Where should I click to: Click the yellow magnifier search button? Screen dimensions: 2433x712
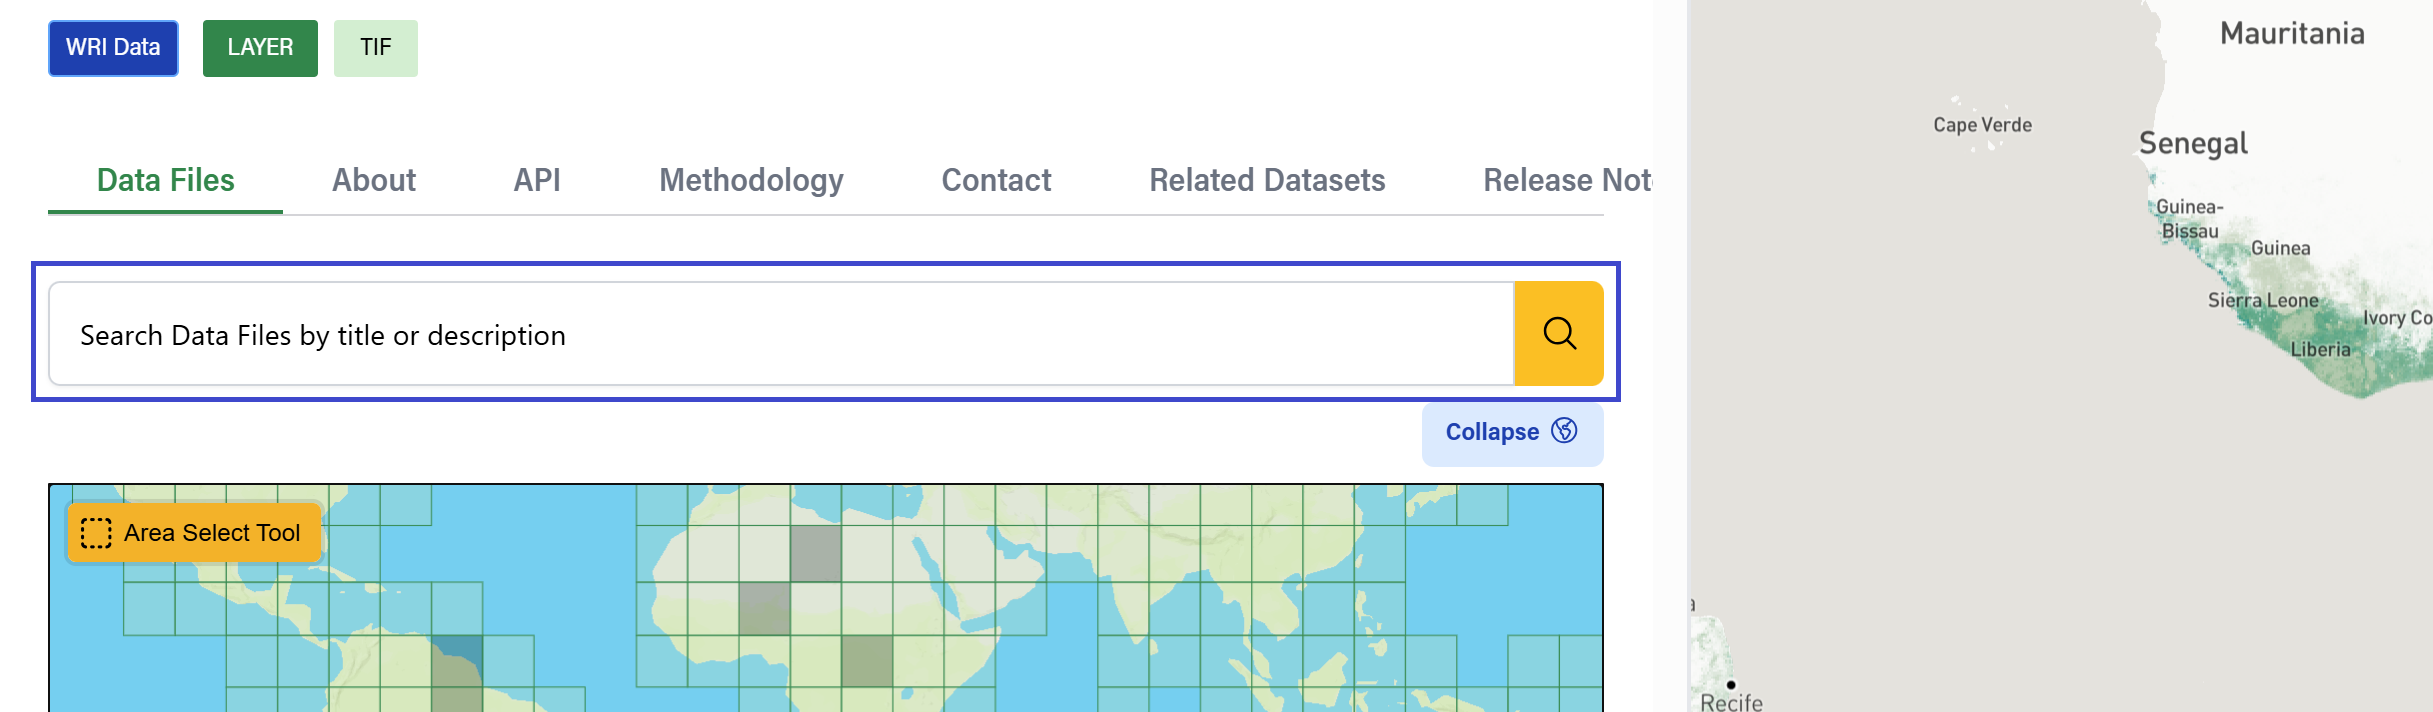point(1558,333)
